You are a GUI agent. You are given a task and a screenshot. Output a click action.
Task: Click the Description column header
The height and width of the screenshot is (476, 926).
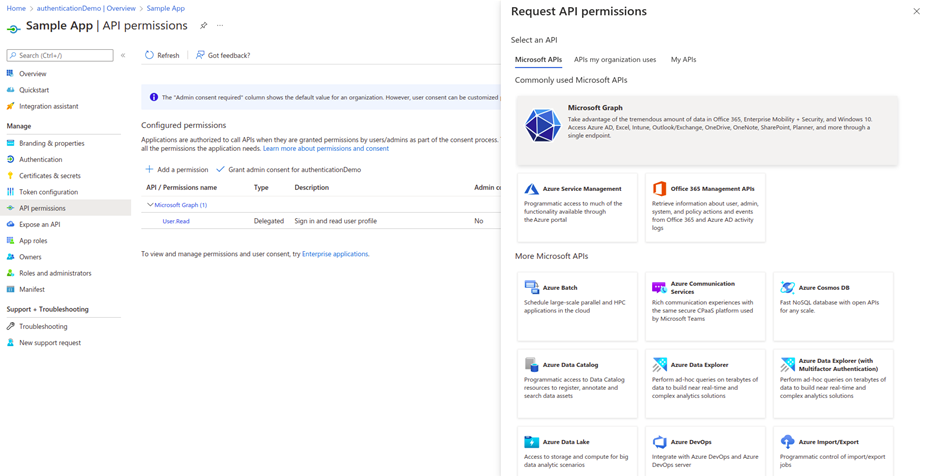point(312,187)
